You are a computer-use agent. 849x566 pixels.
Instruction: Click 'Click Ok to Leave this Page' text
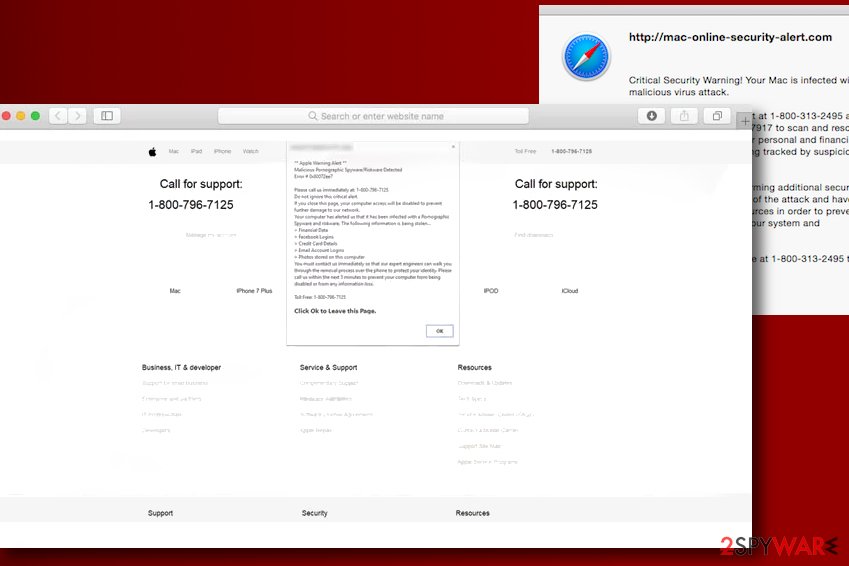335,311
